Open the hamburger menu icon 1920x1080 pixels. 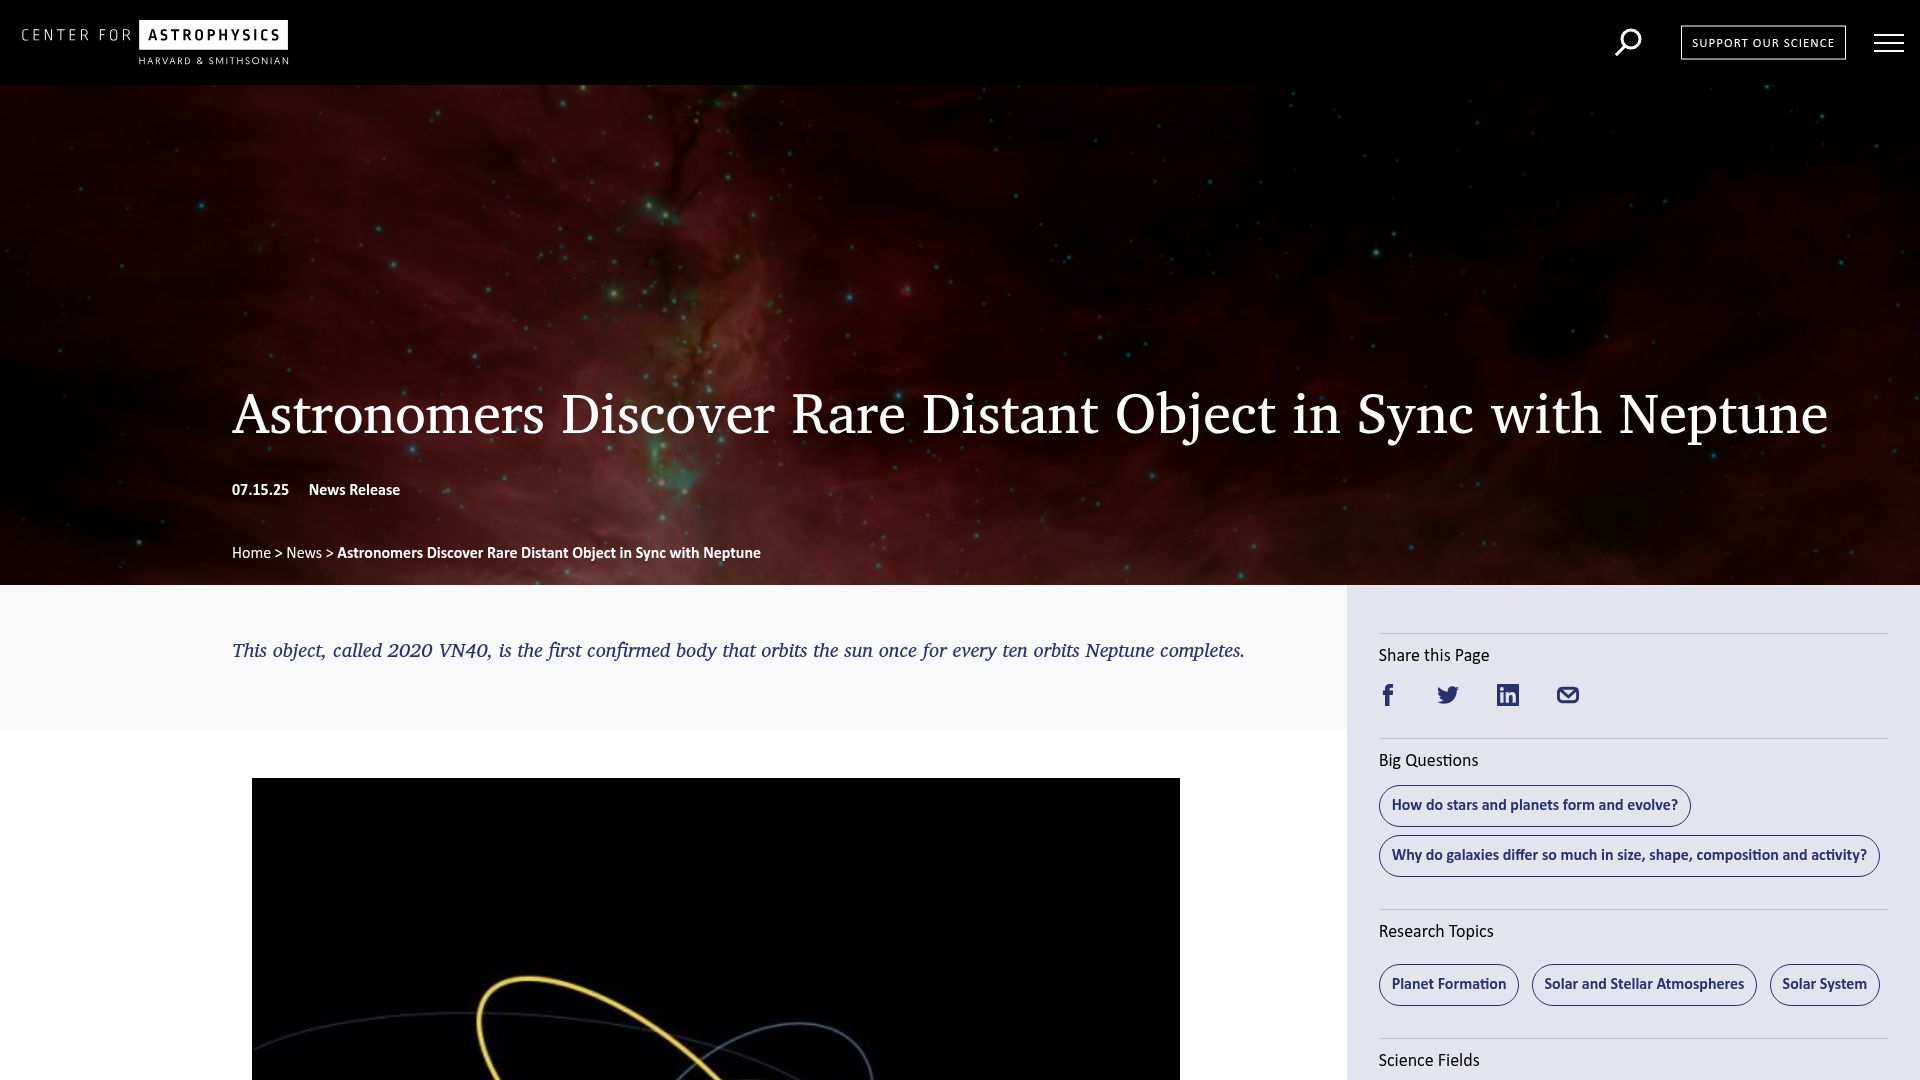pos(1888,43)
